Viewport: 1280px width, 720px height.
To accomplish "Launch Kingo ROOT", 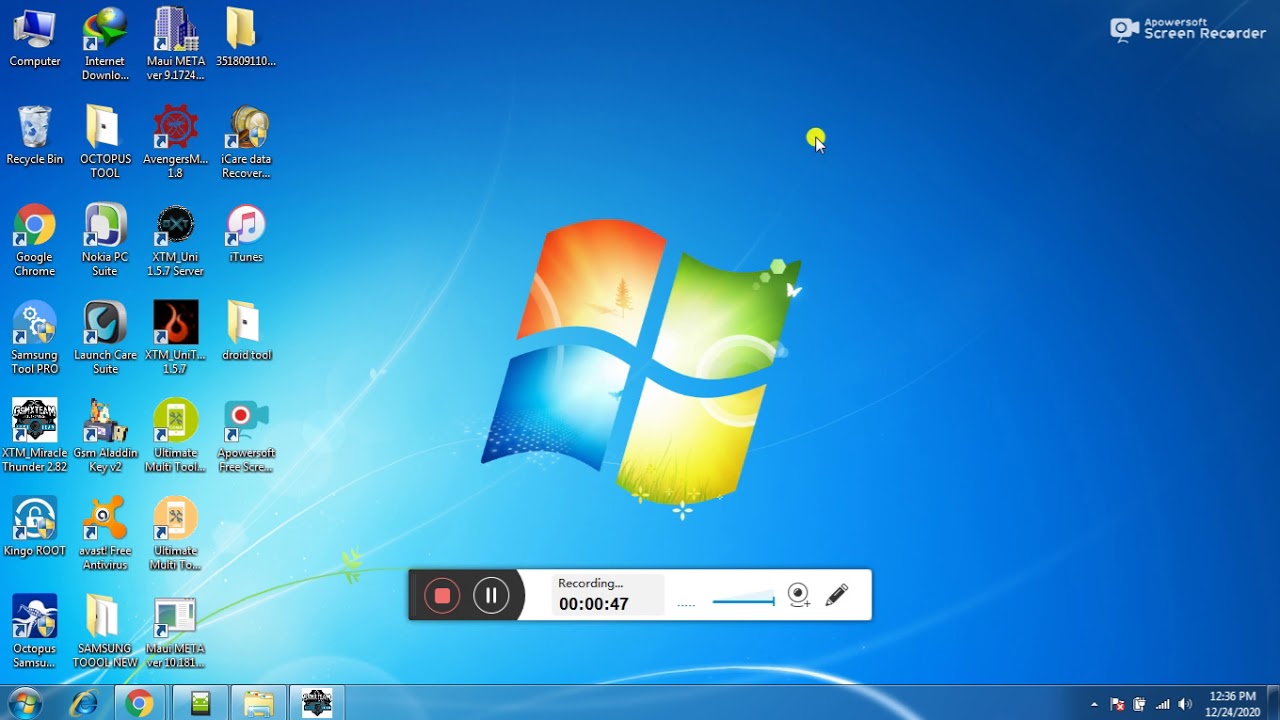I will [x=35, y=527].
